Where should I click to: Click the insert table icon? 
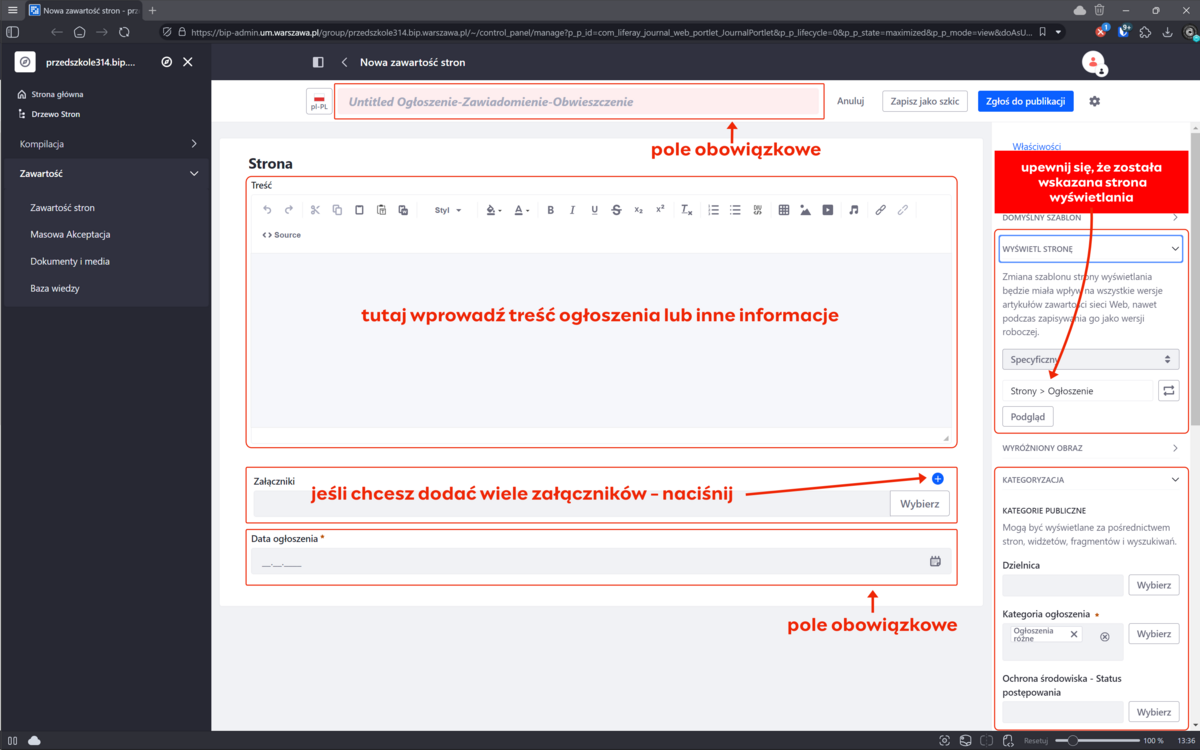tap(784, 210)
